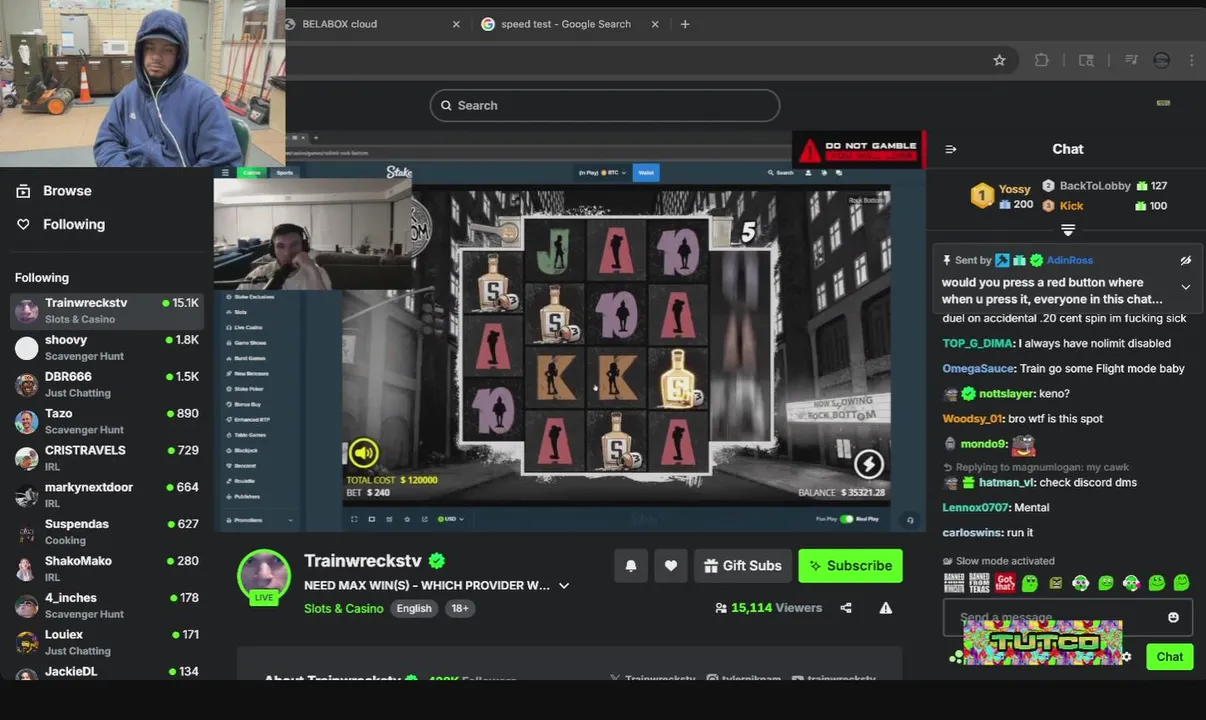Close the BELABOX cloud tab
Viewport: 1206px width, 720px height.
(456, 24)
